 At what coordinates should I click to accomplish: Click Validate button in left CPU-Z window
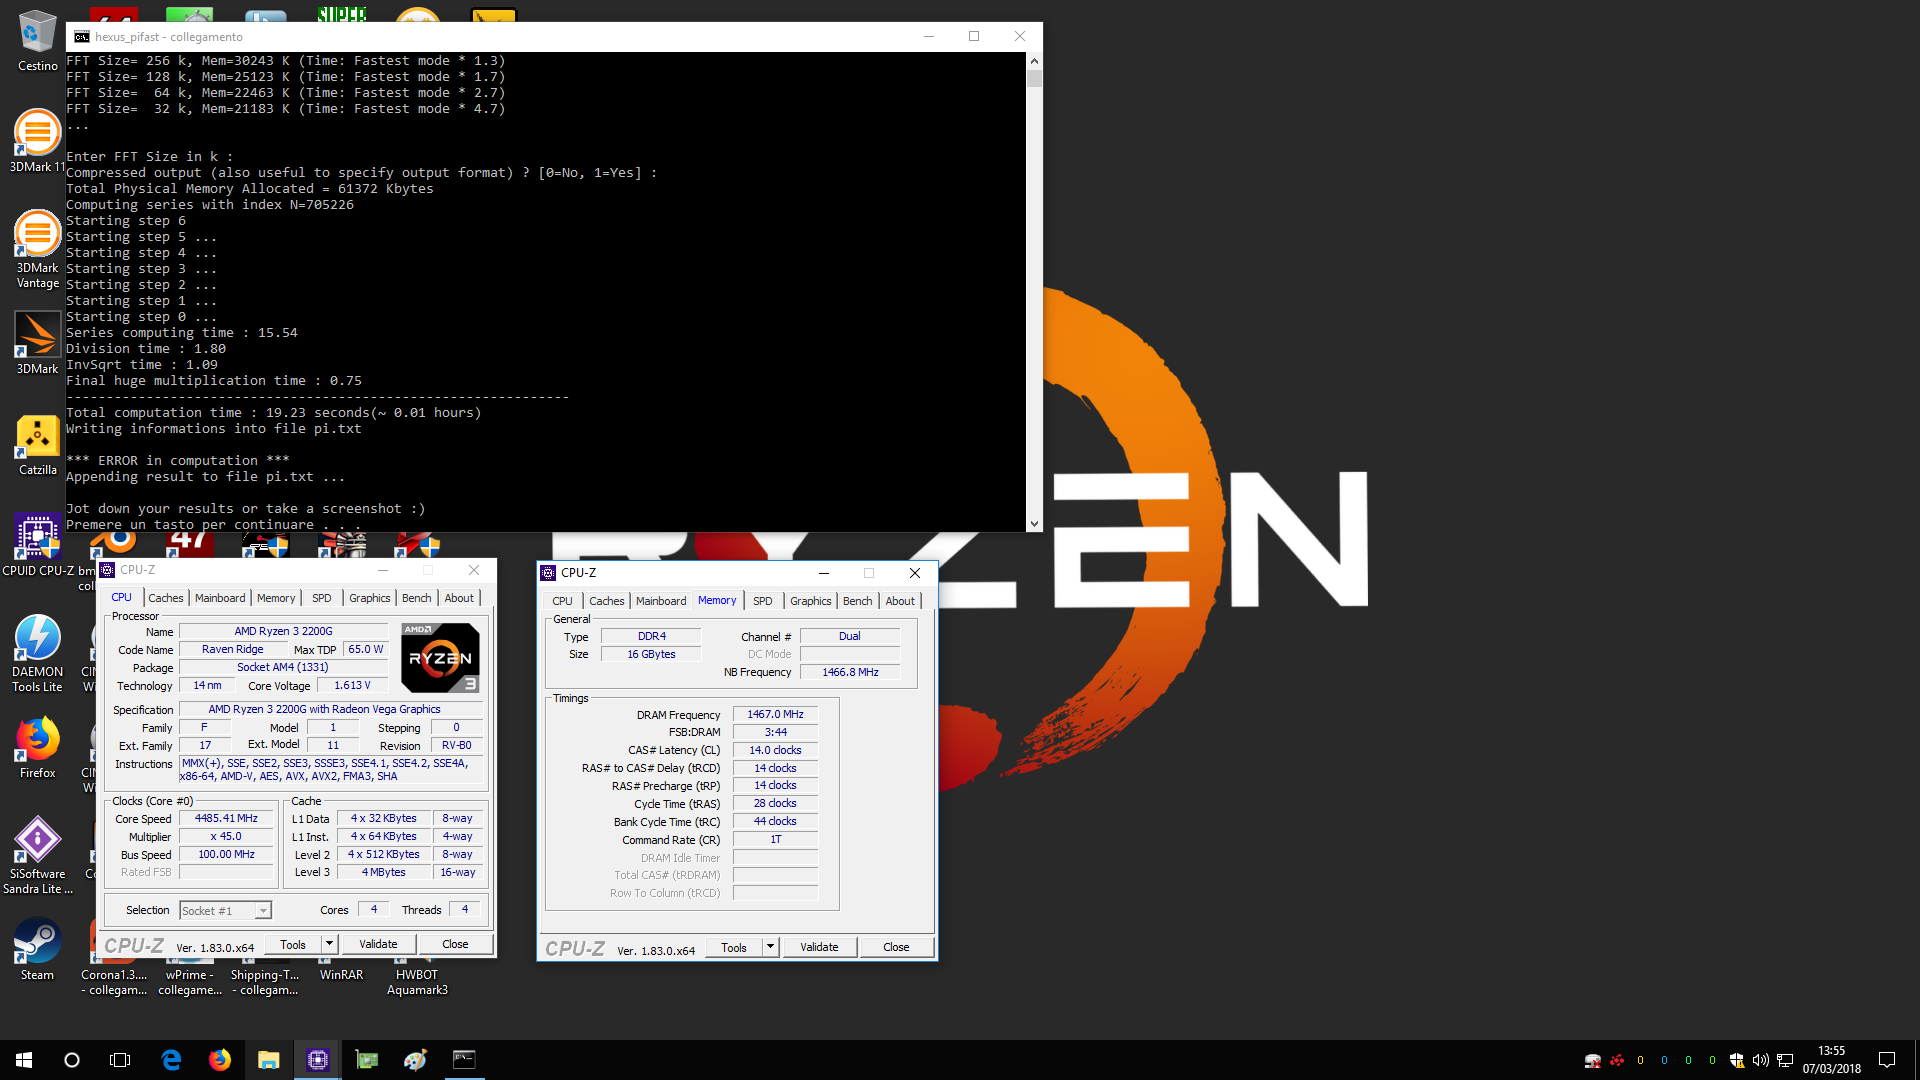click(x=378, y=944)
